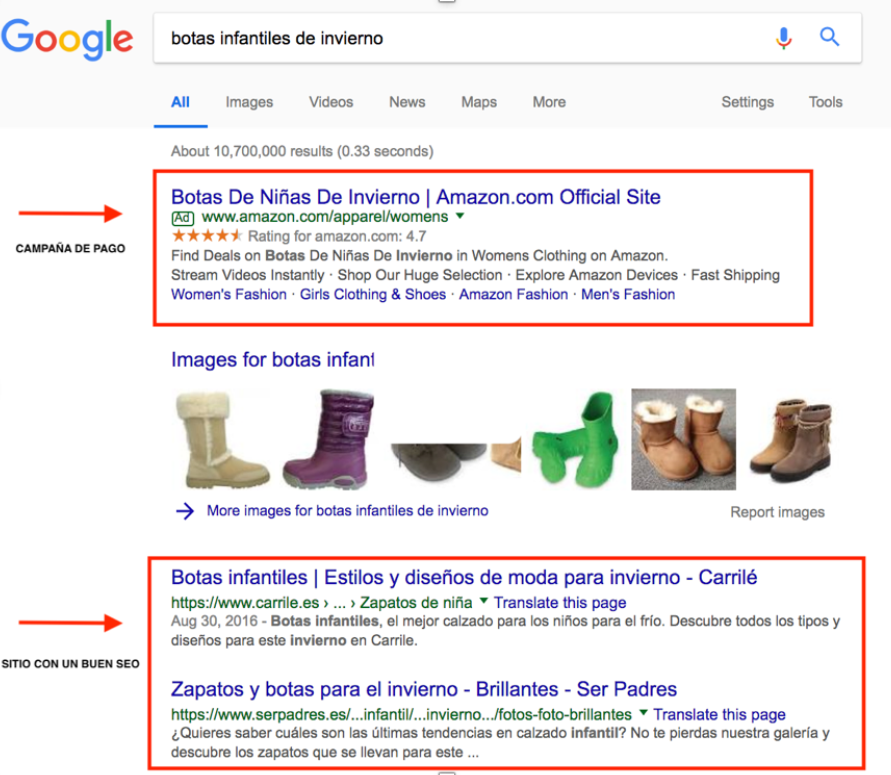Image resolution: width=891 pixels, height=775 pixels.
Task: Click the Rating for amazon.com: 4.7 text
Action: click(336, 236)
